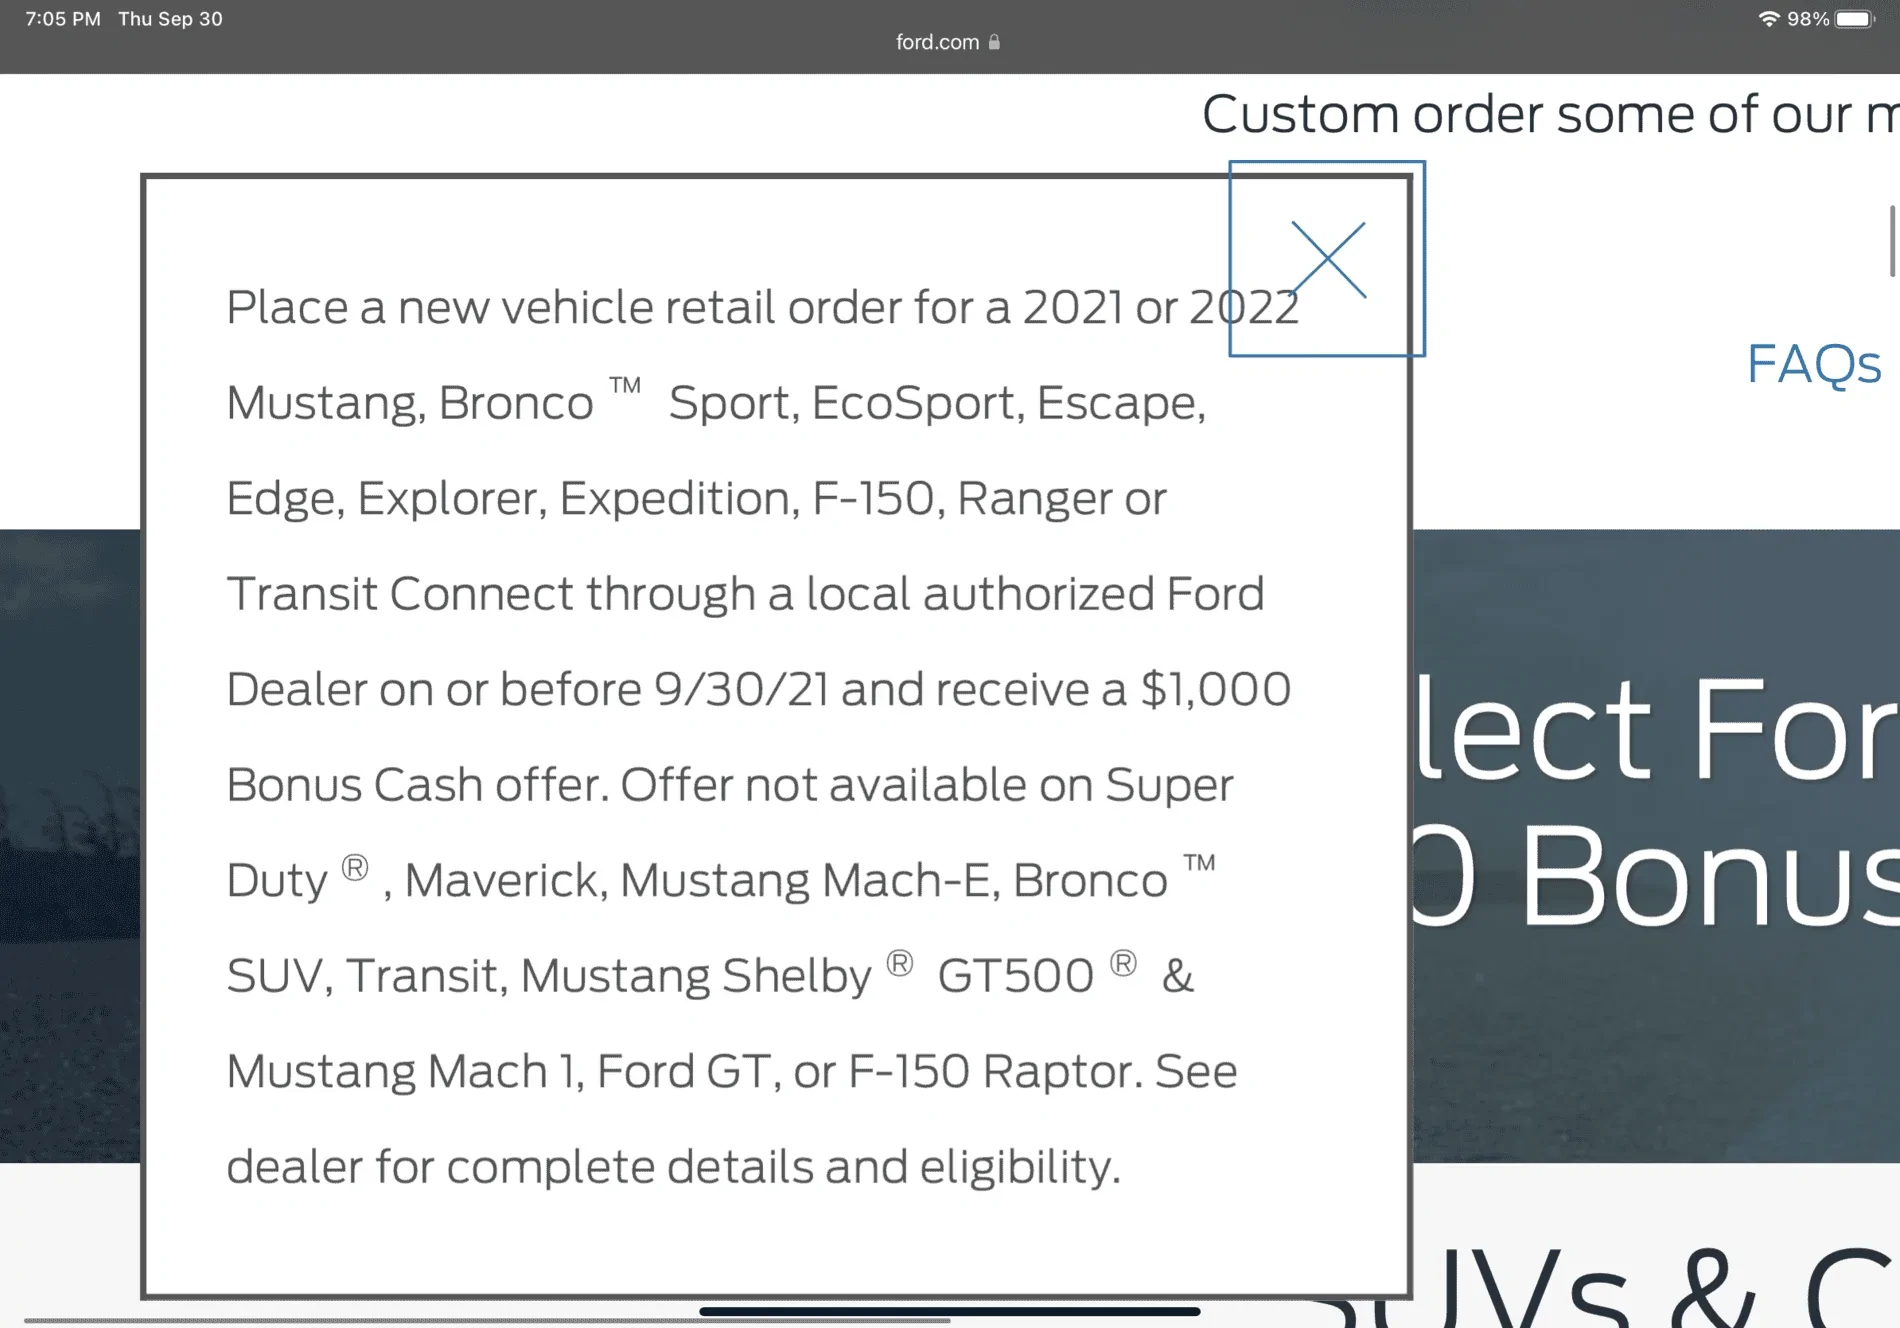Click the X to dismiss the offer popup
Image resolution: width=1900 pixels, height=1328 pixels.
[x=1327, y=260]
